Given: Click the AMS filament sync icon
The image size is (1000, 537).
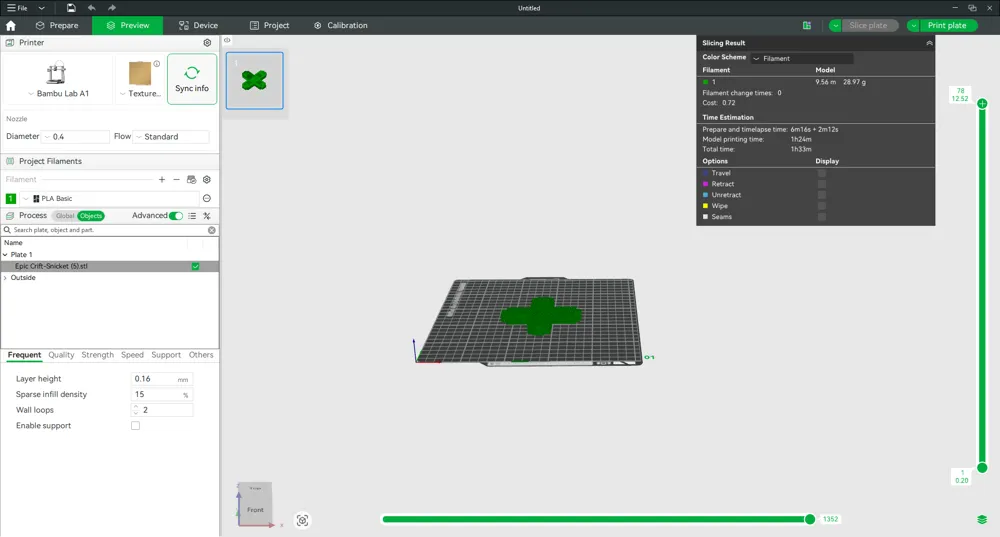Looking at the screenshot, I should pyautogui.click(x=191, y=180).
